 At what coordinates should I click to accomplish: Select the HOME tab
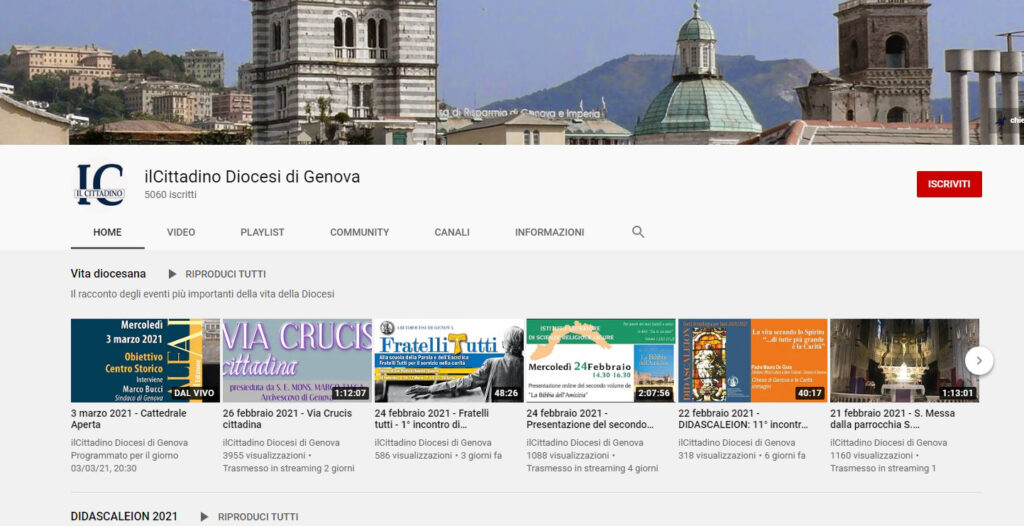tap(107, 232)
